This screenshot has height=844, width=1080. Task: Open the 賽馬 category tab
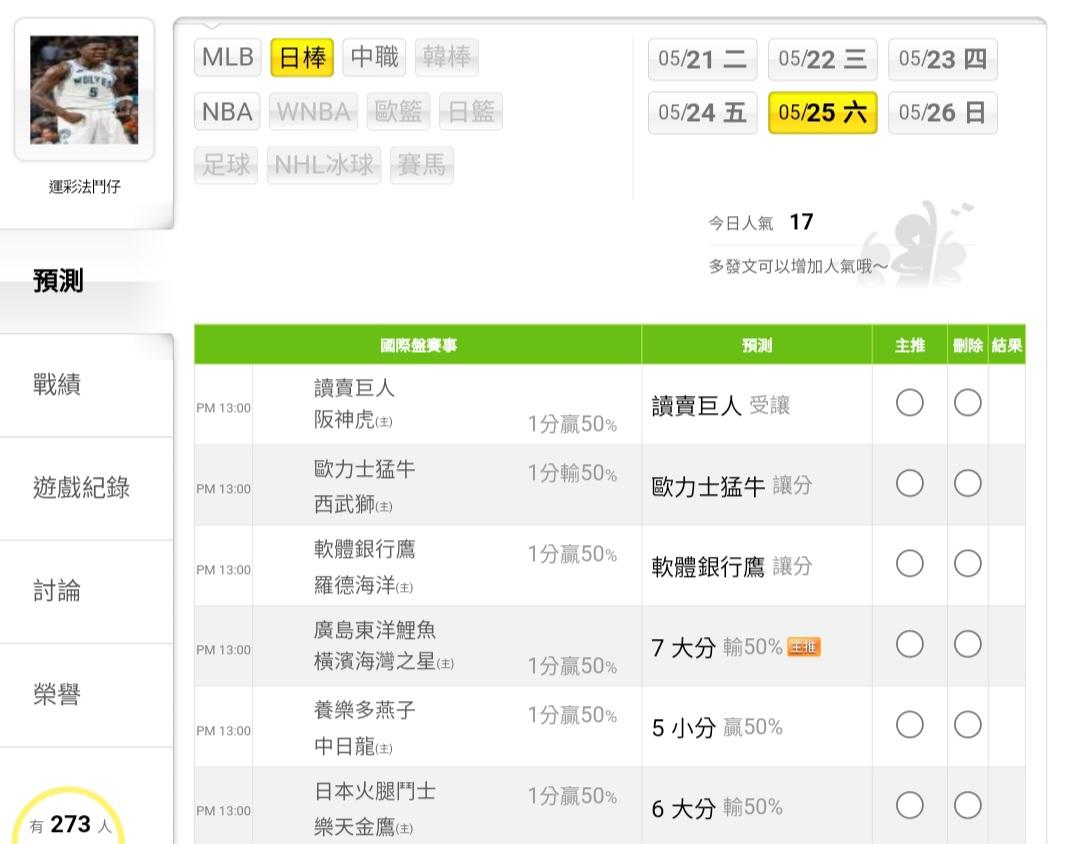coord(422,165)
